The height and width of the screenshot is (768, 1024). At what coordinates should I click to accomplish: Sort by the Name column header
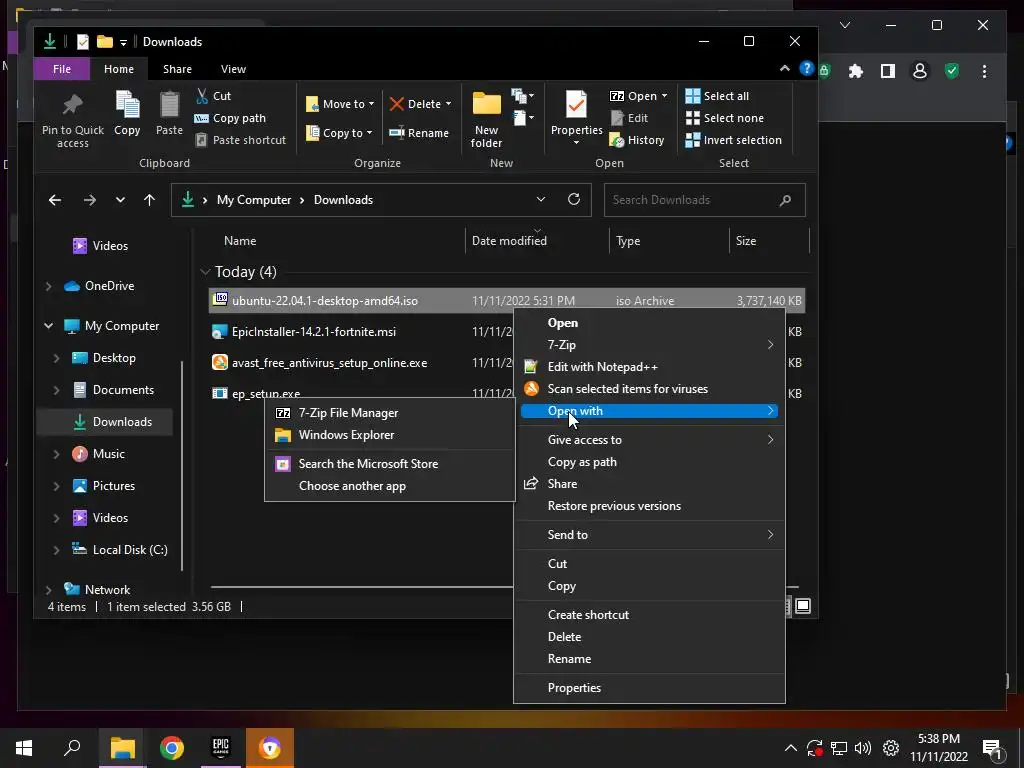(x=240, y=241)
